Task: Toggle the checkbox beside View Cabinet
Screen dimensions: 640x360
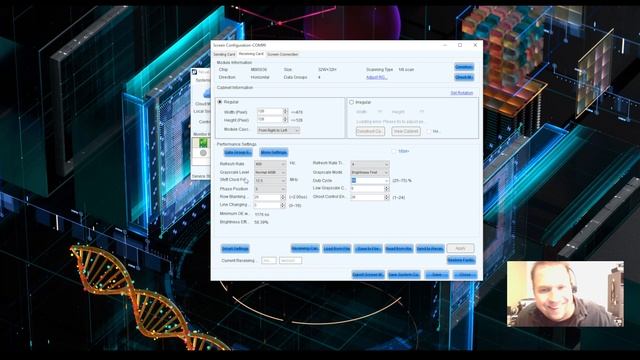Action: coord(429,131)
